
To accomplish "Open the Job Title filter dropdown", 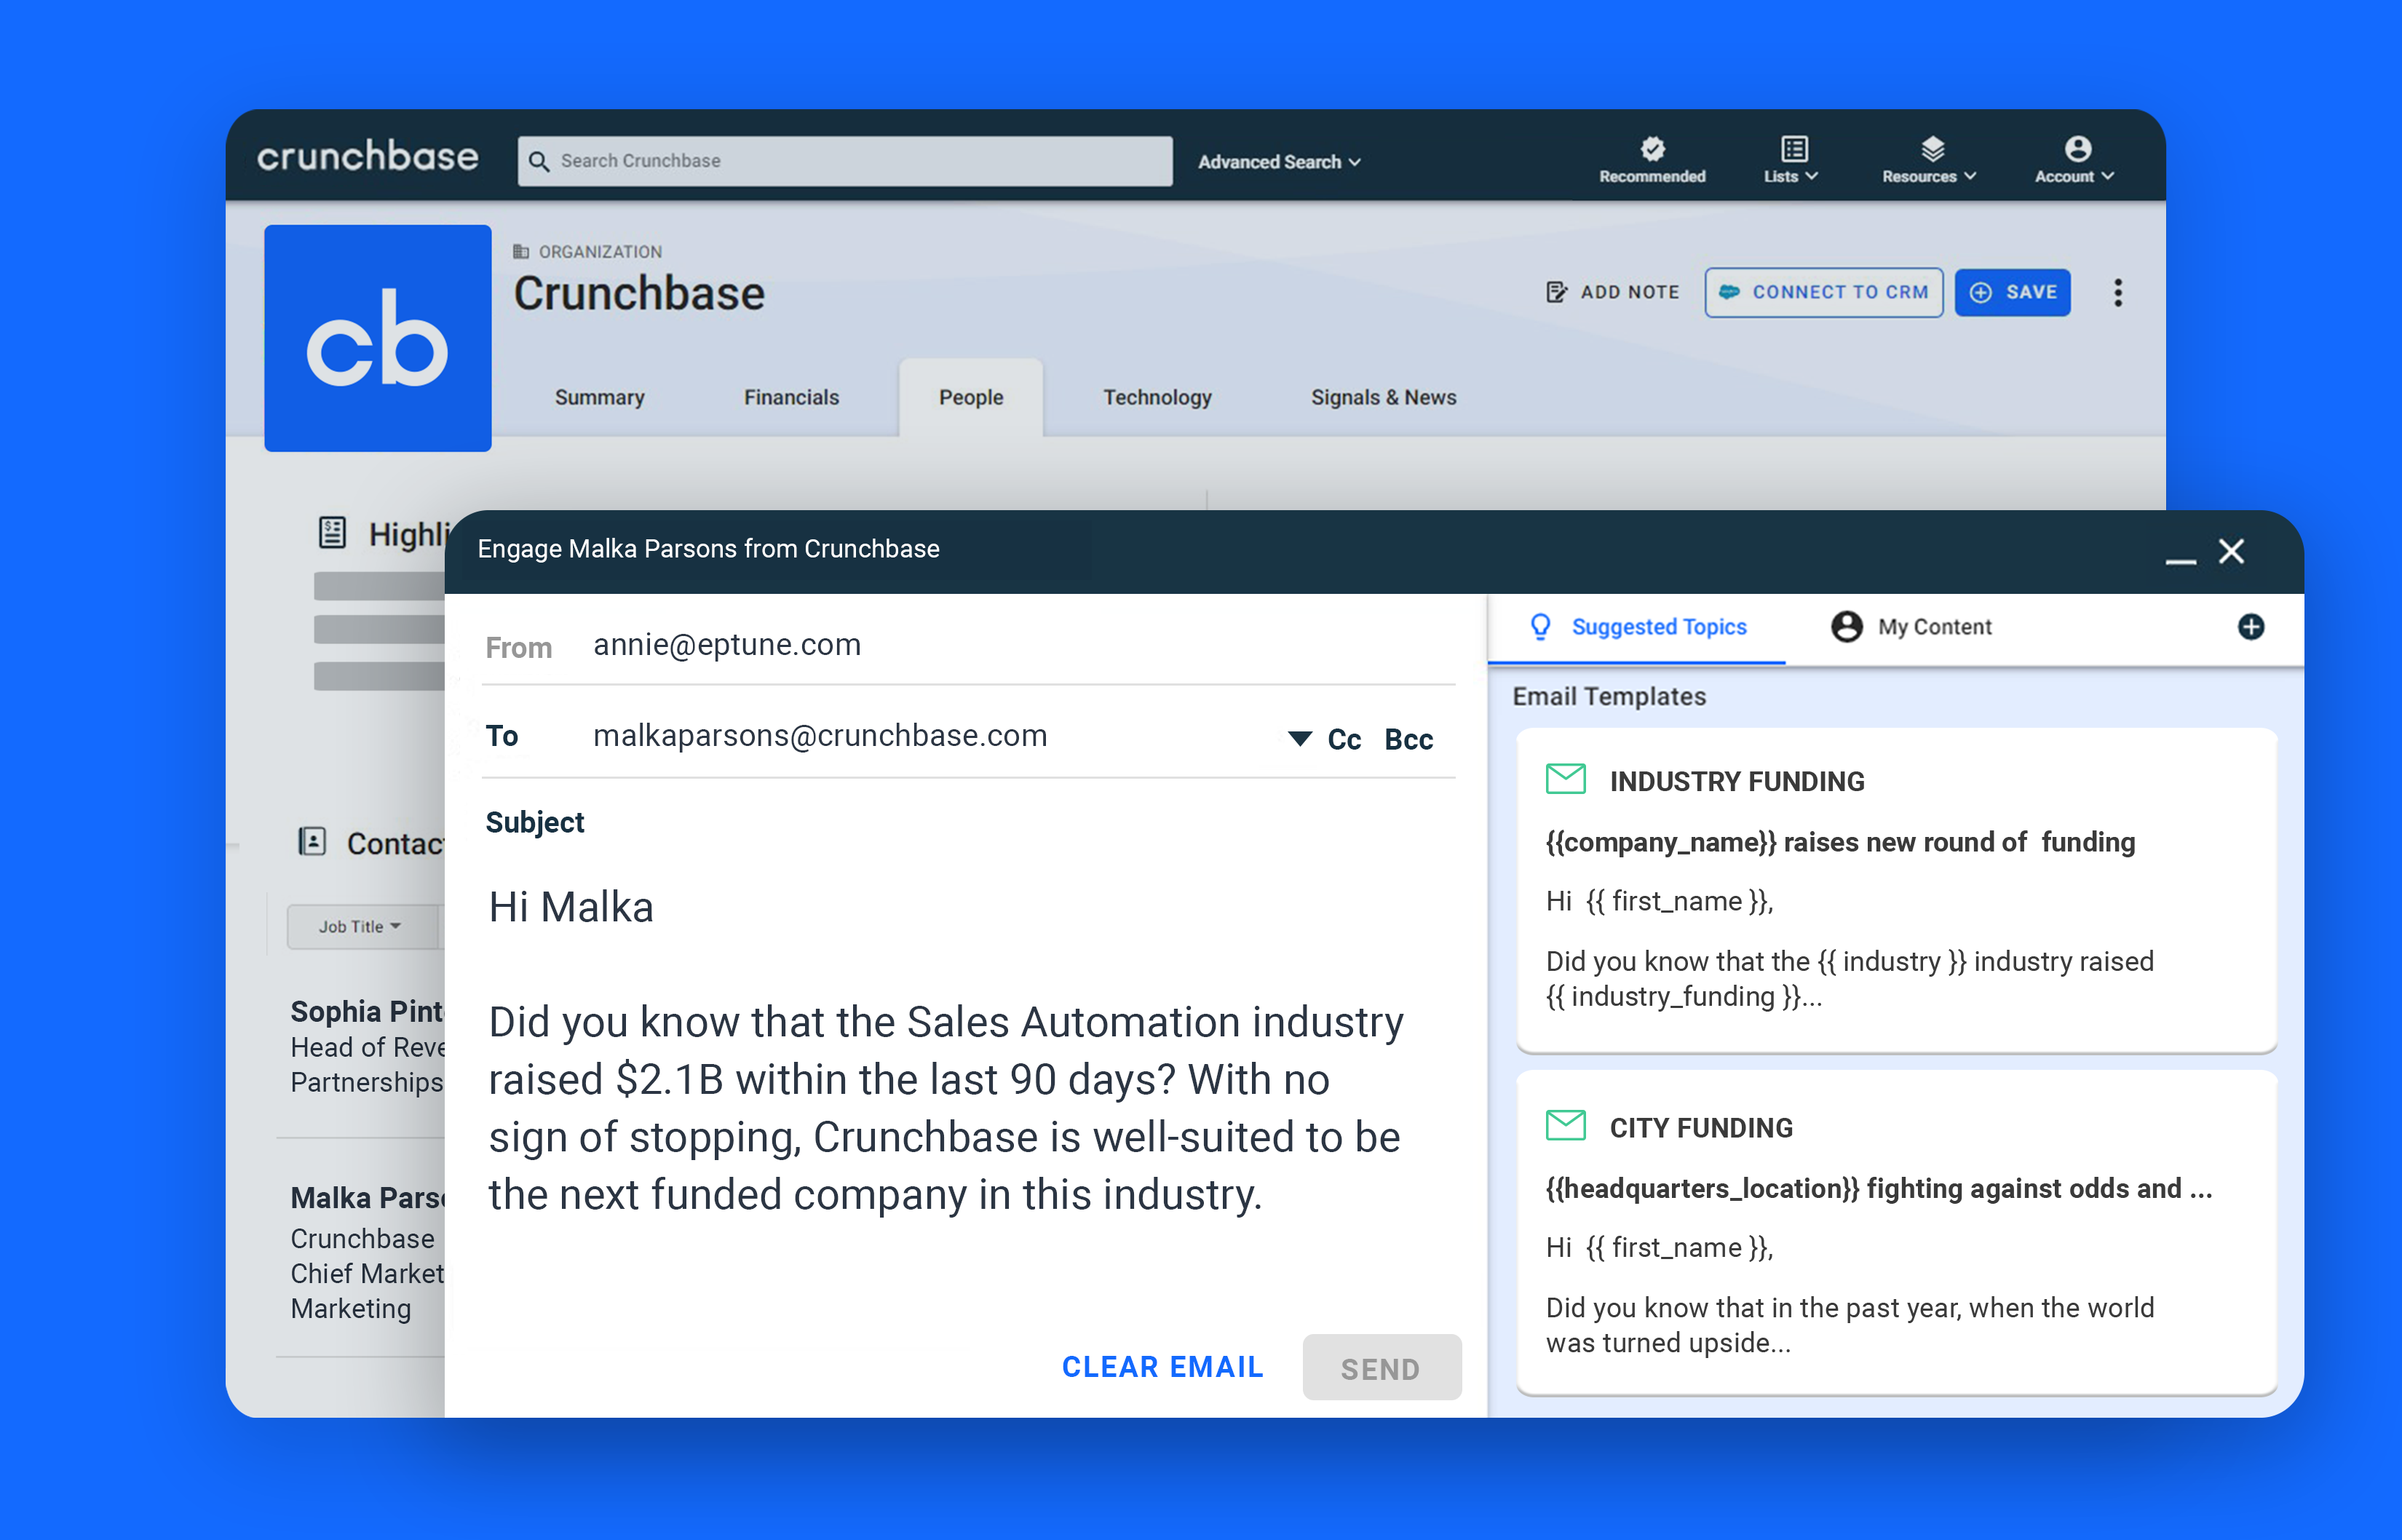I will click(361, 927).
